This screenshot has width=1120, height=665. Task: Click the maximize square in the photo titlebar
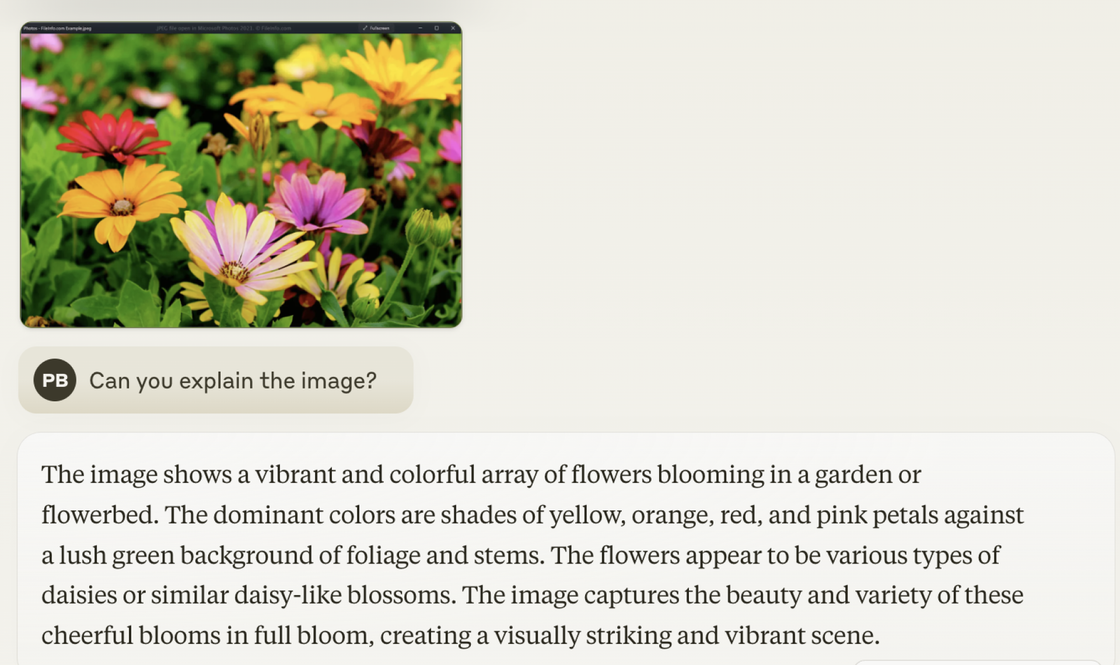coord(436,28)
